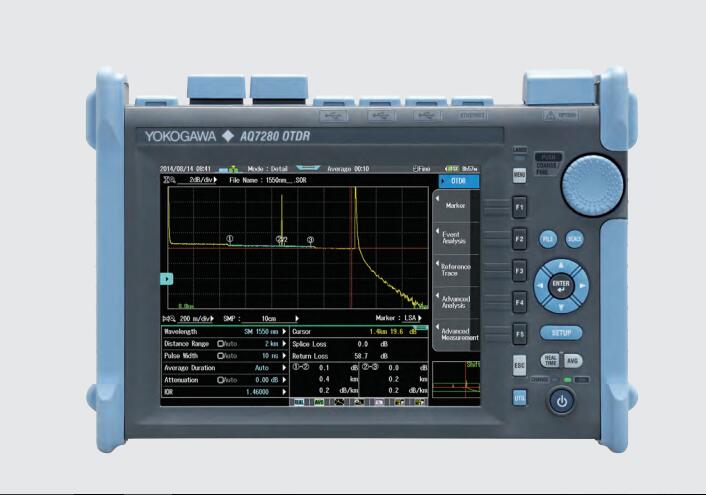706x495 pixels.
Task: Click the AVG hardware button
Action: click(x=572, y=361)
